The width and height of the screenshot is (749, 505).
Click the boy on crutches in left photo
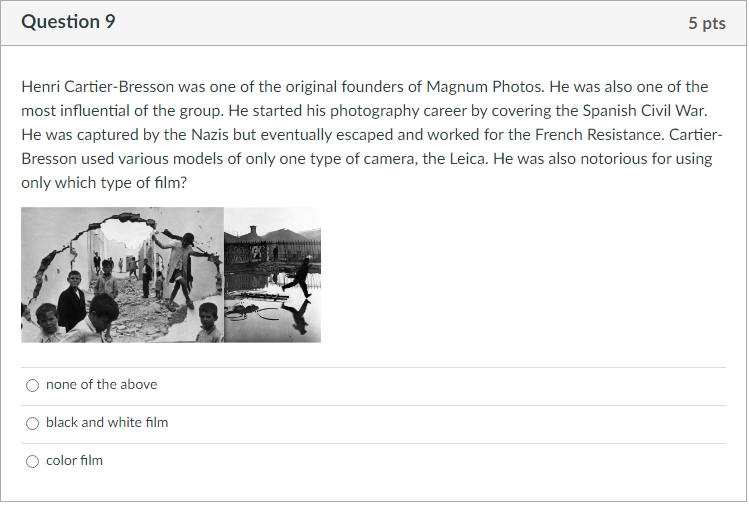179,270
